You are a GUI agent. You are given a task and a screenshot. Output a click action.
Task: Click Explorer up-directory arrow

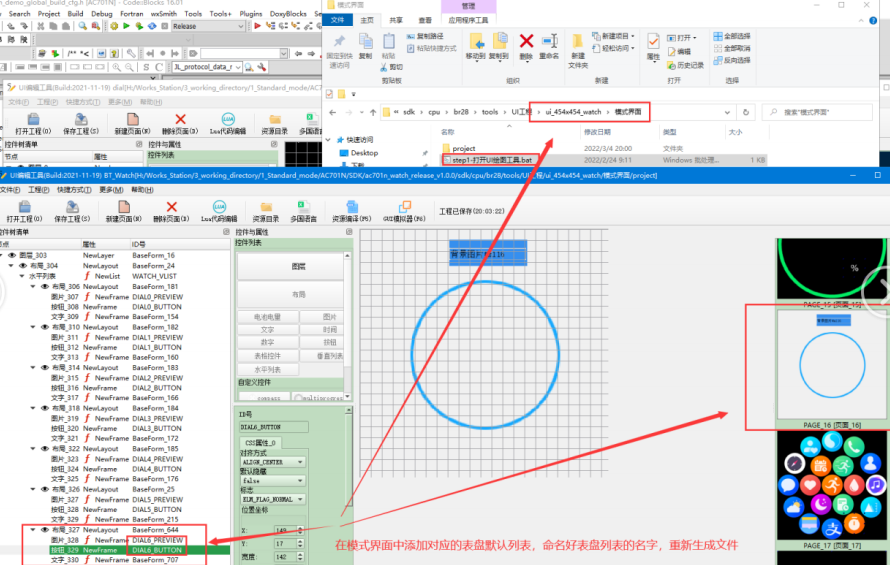(x=373, y=112)
